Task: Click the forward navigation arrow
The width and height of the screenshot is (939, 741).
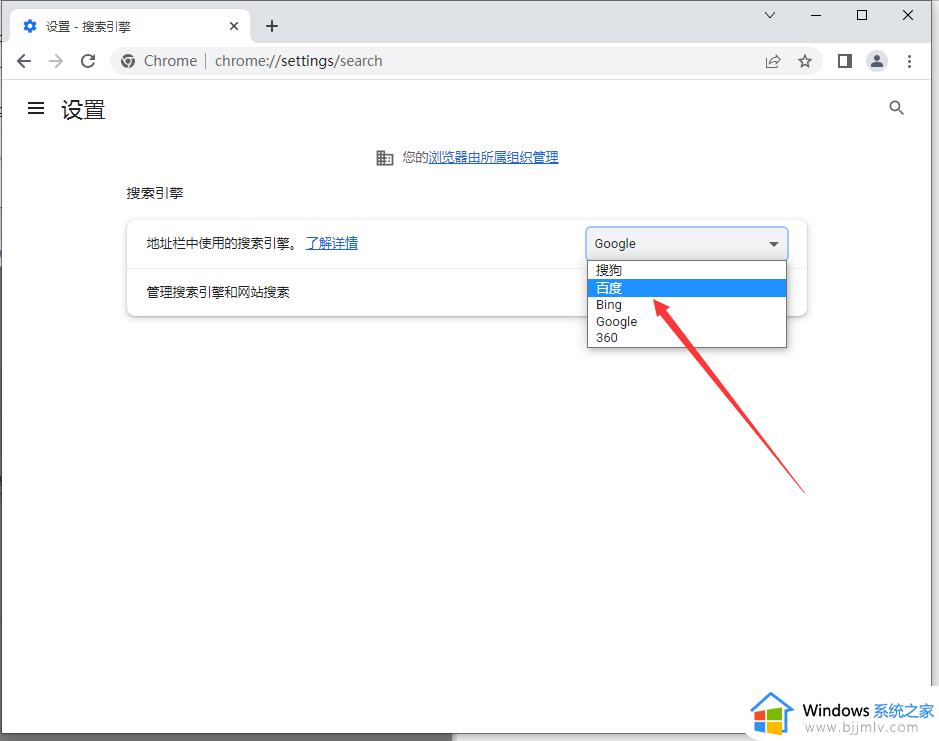Action: click(x=56, y=61)
